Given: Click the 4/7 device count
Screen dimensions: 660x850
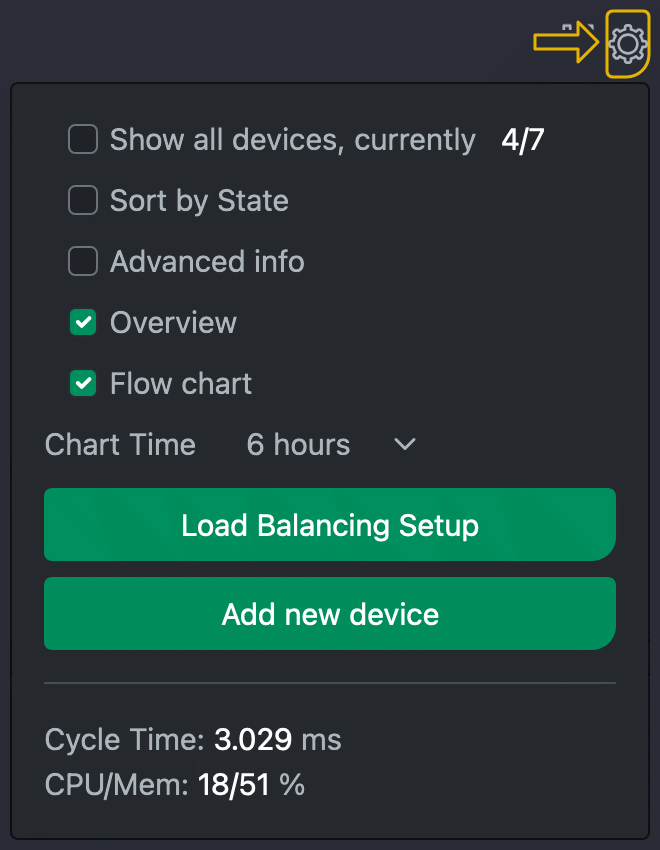Looking at the screenshot, I should point(522,139).
